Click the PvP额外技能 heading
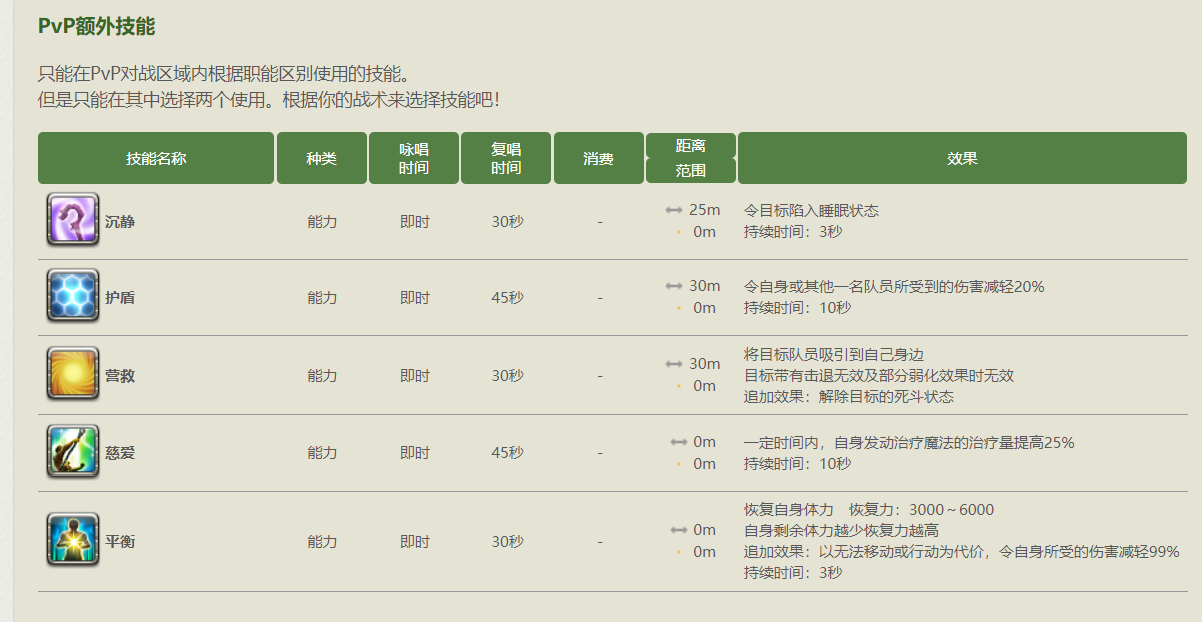This screenshot has width=1202, height=622. 96,27
